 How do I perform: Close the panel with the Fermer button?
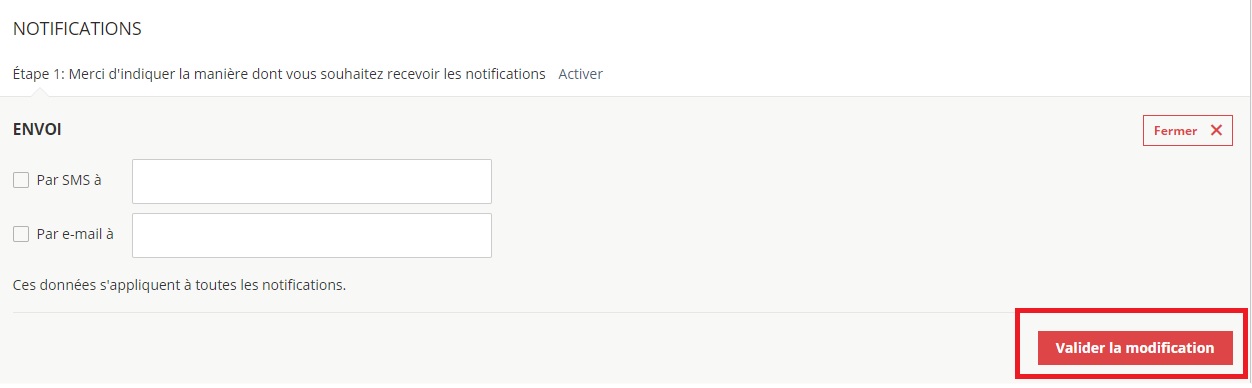click(1188, 131)
